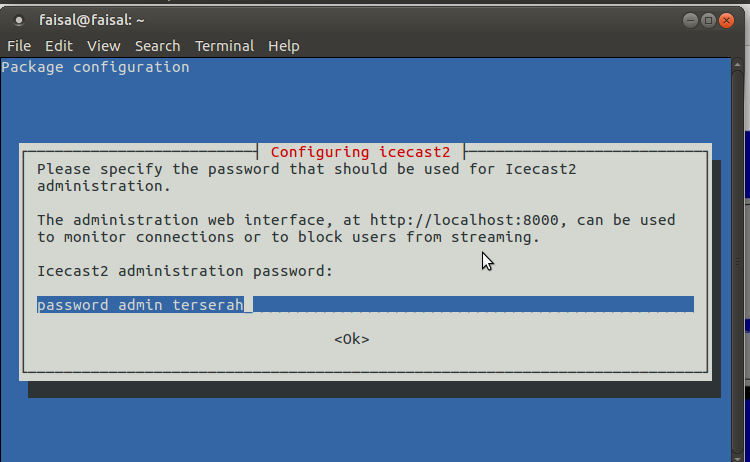Open the Search menu
Image resolution: width=750 pixels, height=462 pixels.
point(157,46)
